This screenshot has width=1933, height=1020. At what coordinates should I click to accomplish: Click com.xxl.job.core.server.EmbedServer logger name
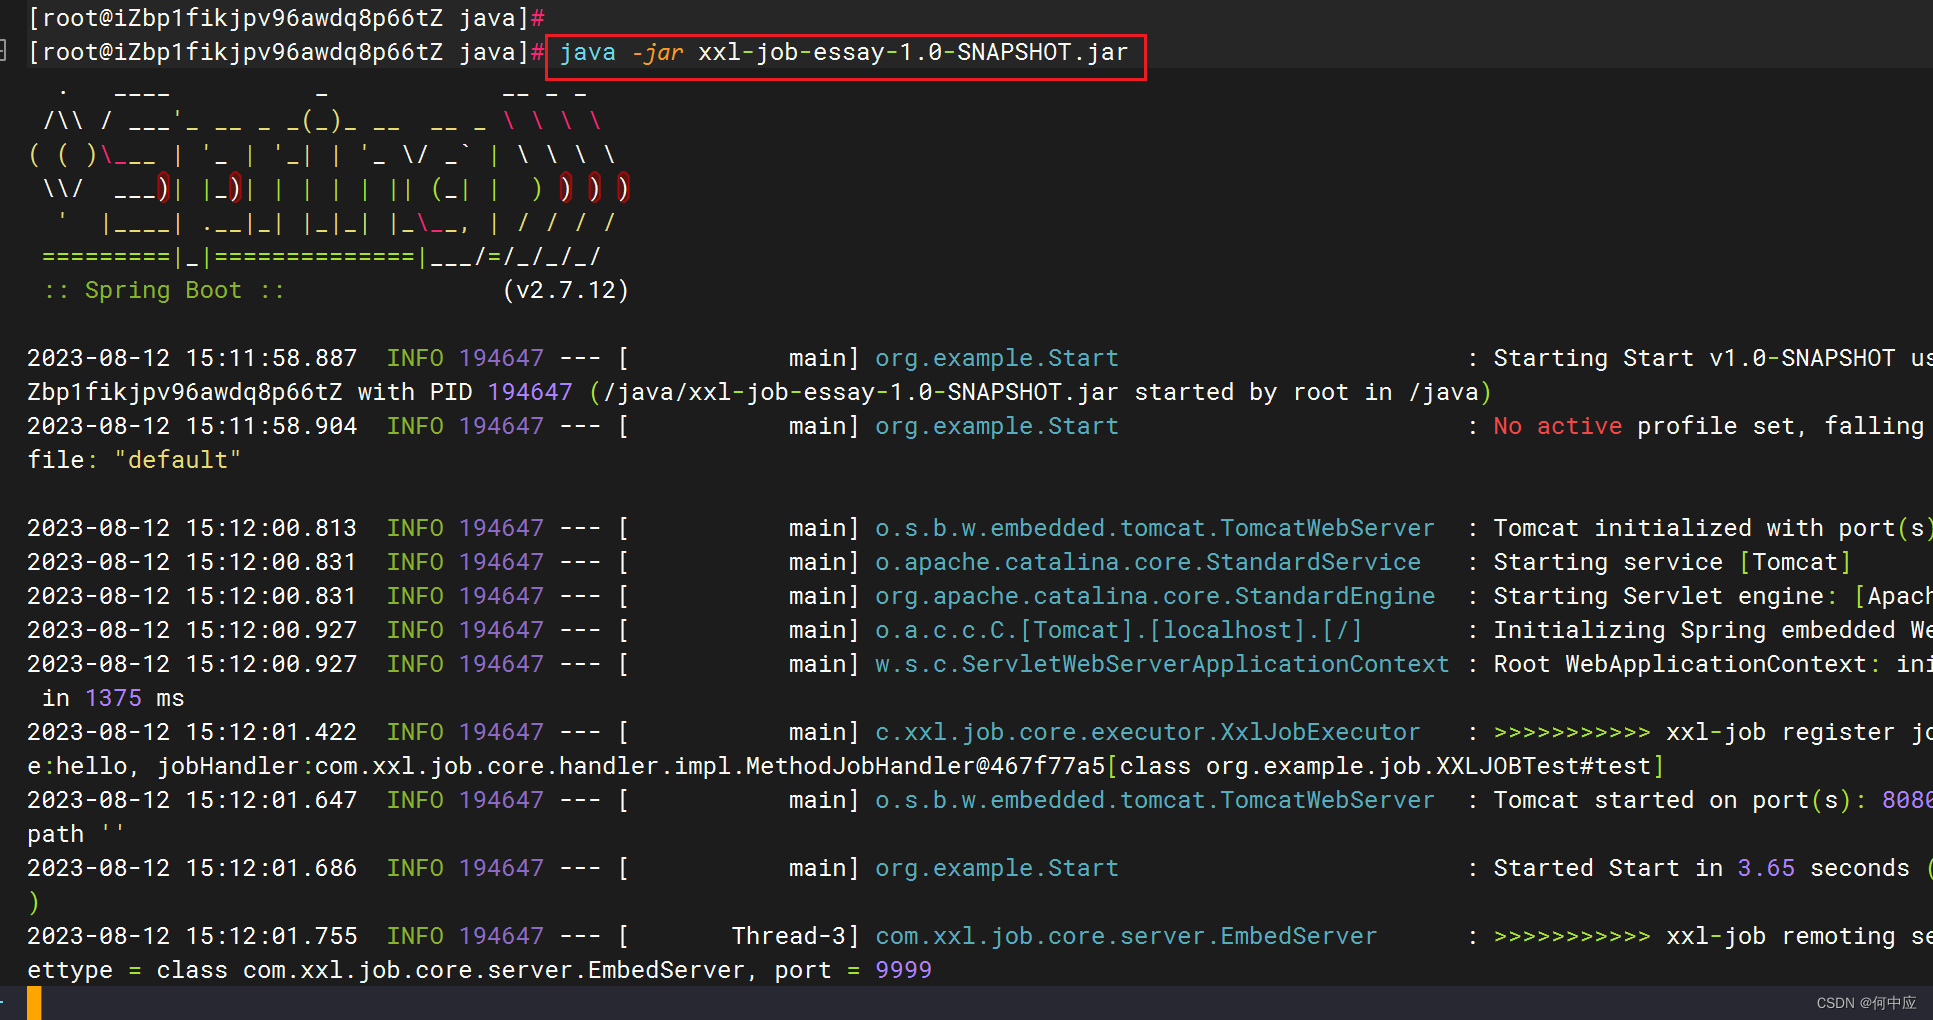[x=1126, y=936]
